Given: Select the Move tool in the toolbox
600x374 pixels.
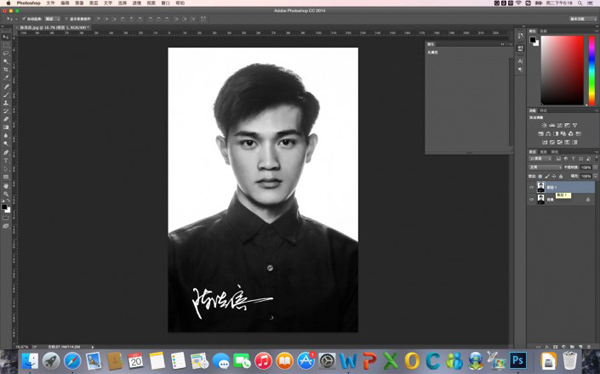Looking at the screenshot, I should (x=6, y=37).
